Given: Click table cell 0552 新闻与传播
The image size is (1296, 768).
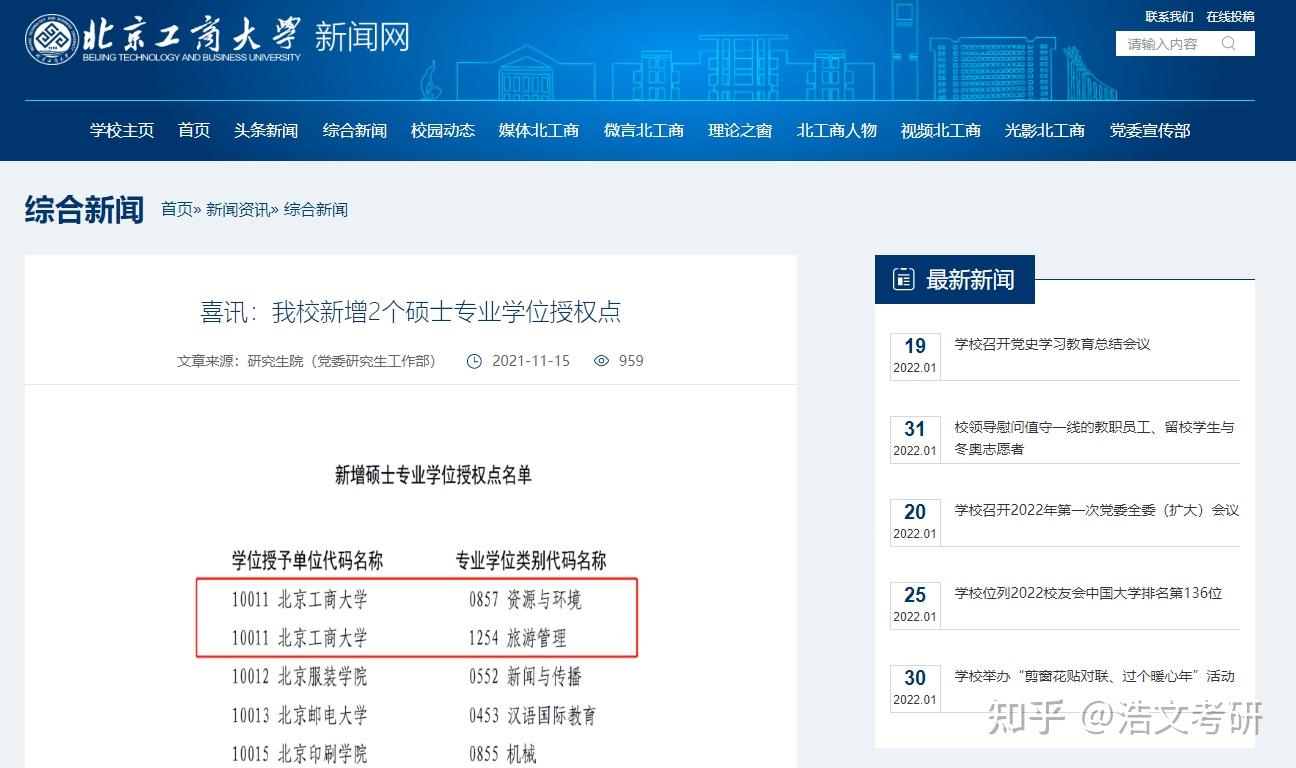Looking at the screenshot, I should 525,677.
